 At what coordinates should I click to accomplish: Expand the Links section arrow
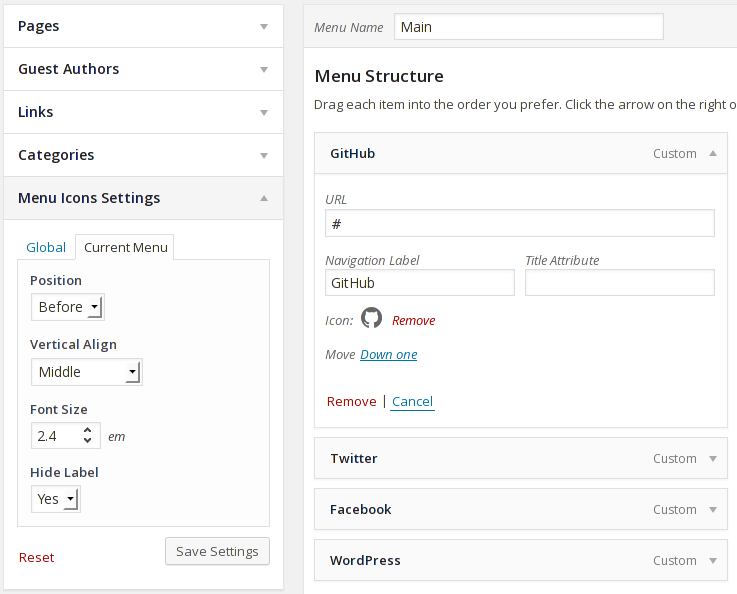point(264,112)
